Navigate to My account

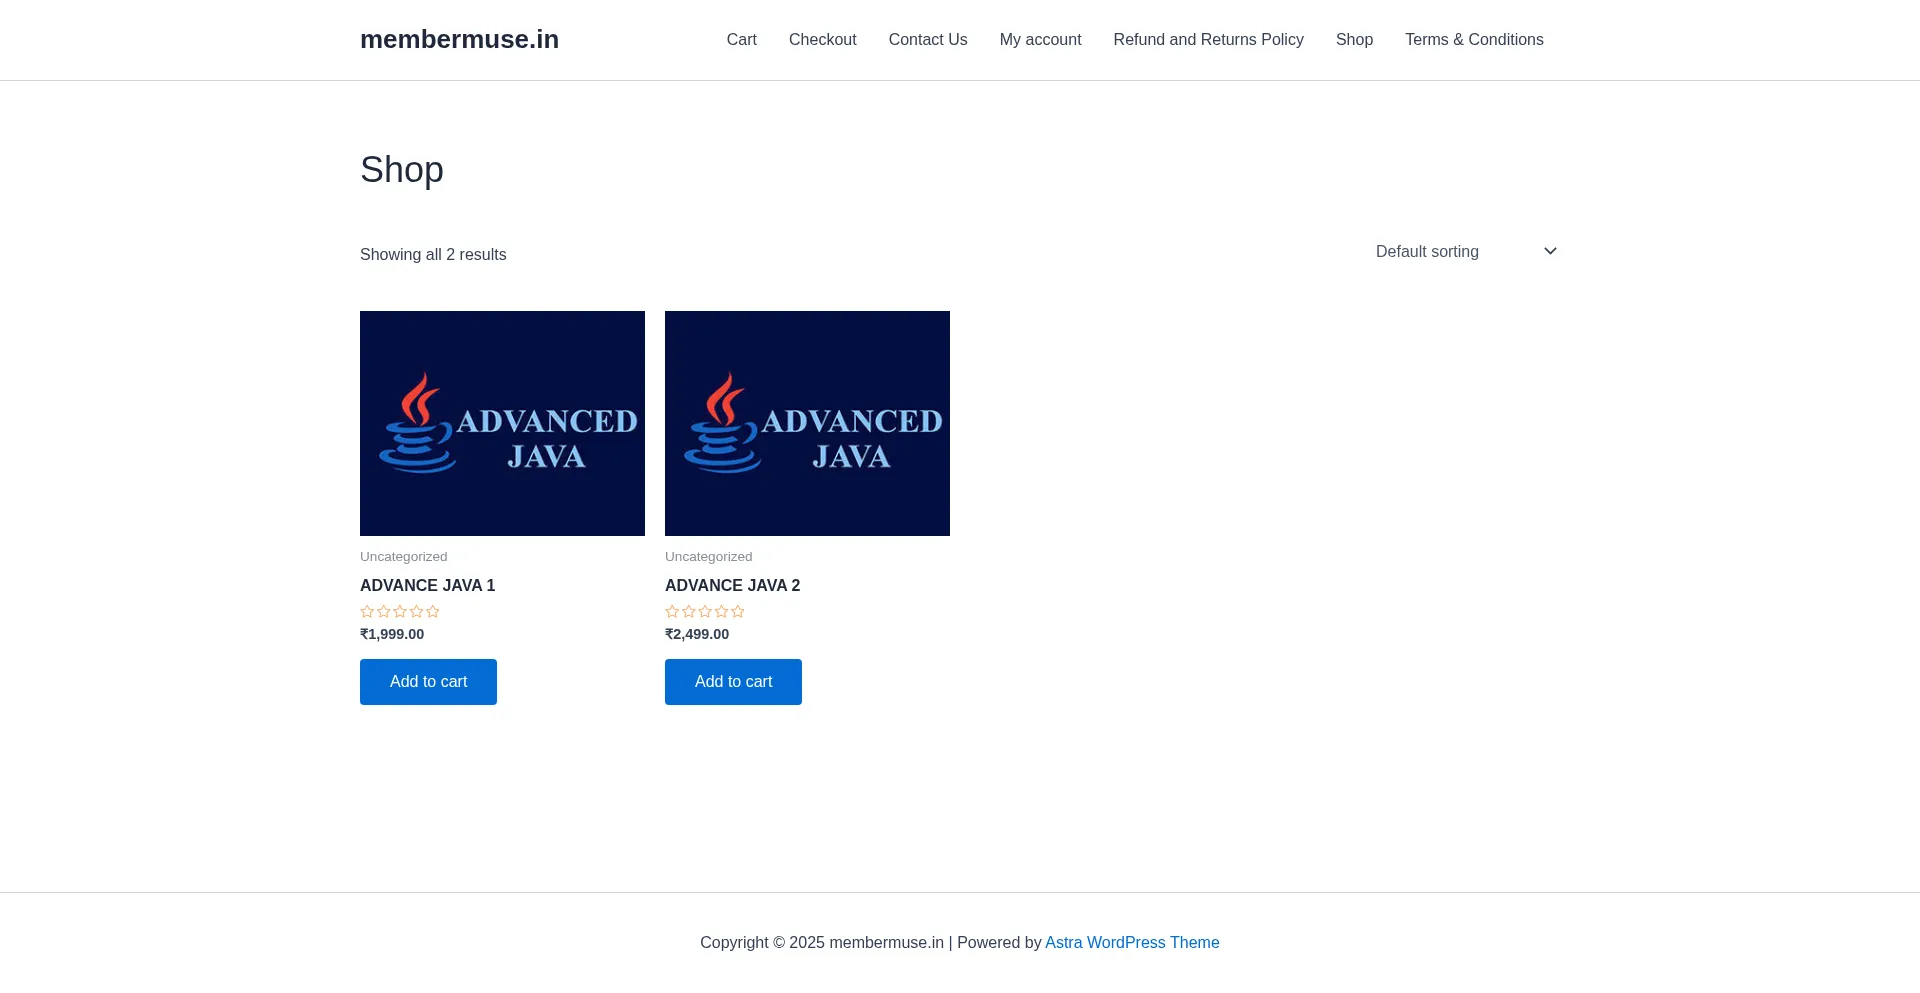pos(1040,40)
